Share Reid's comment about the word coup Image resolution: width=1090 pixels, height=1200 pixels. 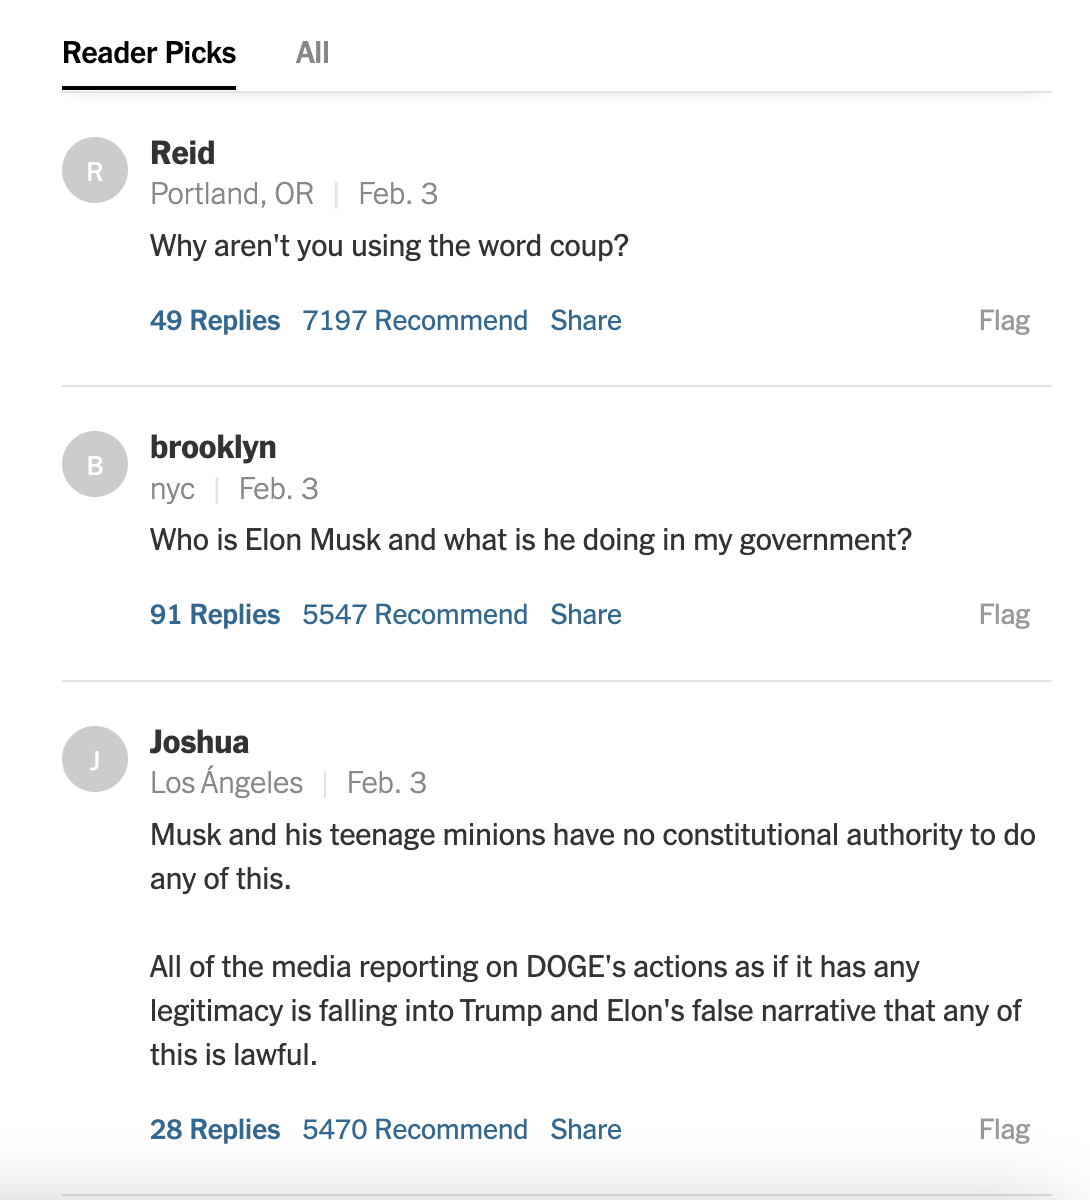(x=586, y=321)
